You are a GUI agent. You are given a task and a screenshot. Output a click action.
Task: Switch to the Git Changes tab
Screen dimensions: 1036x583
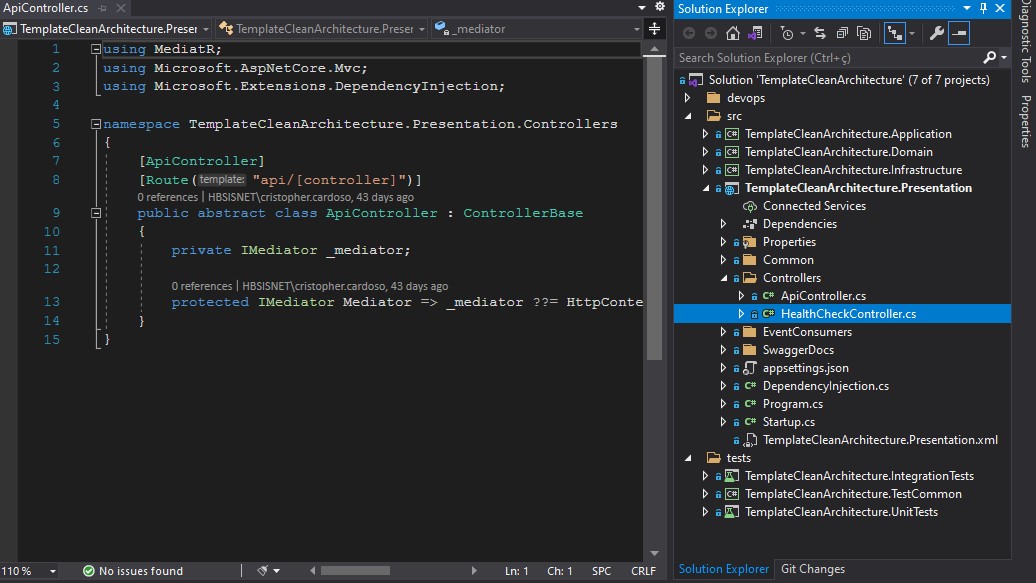coord(812,569)
